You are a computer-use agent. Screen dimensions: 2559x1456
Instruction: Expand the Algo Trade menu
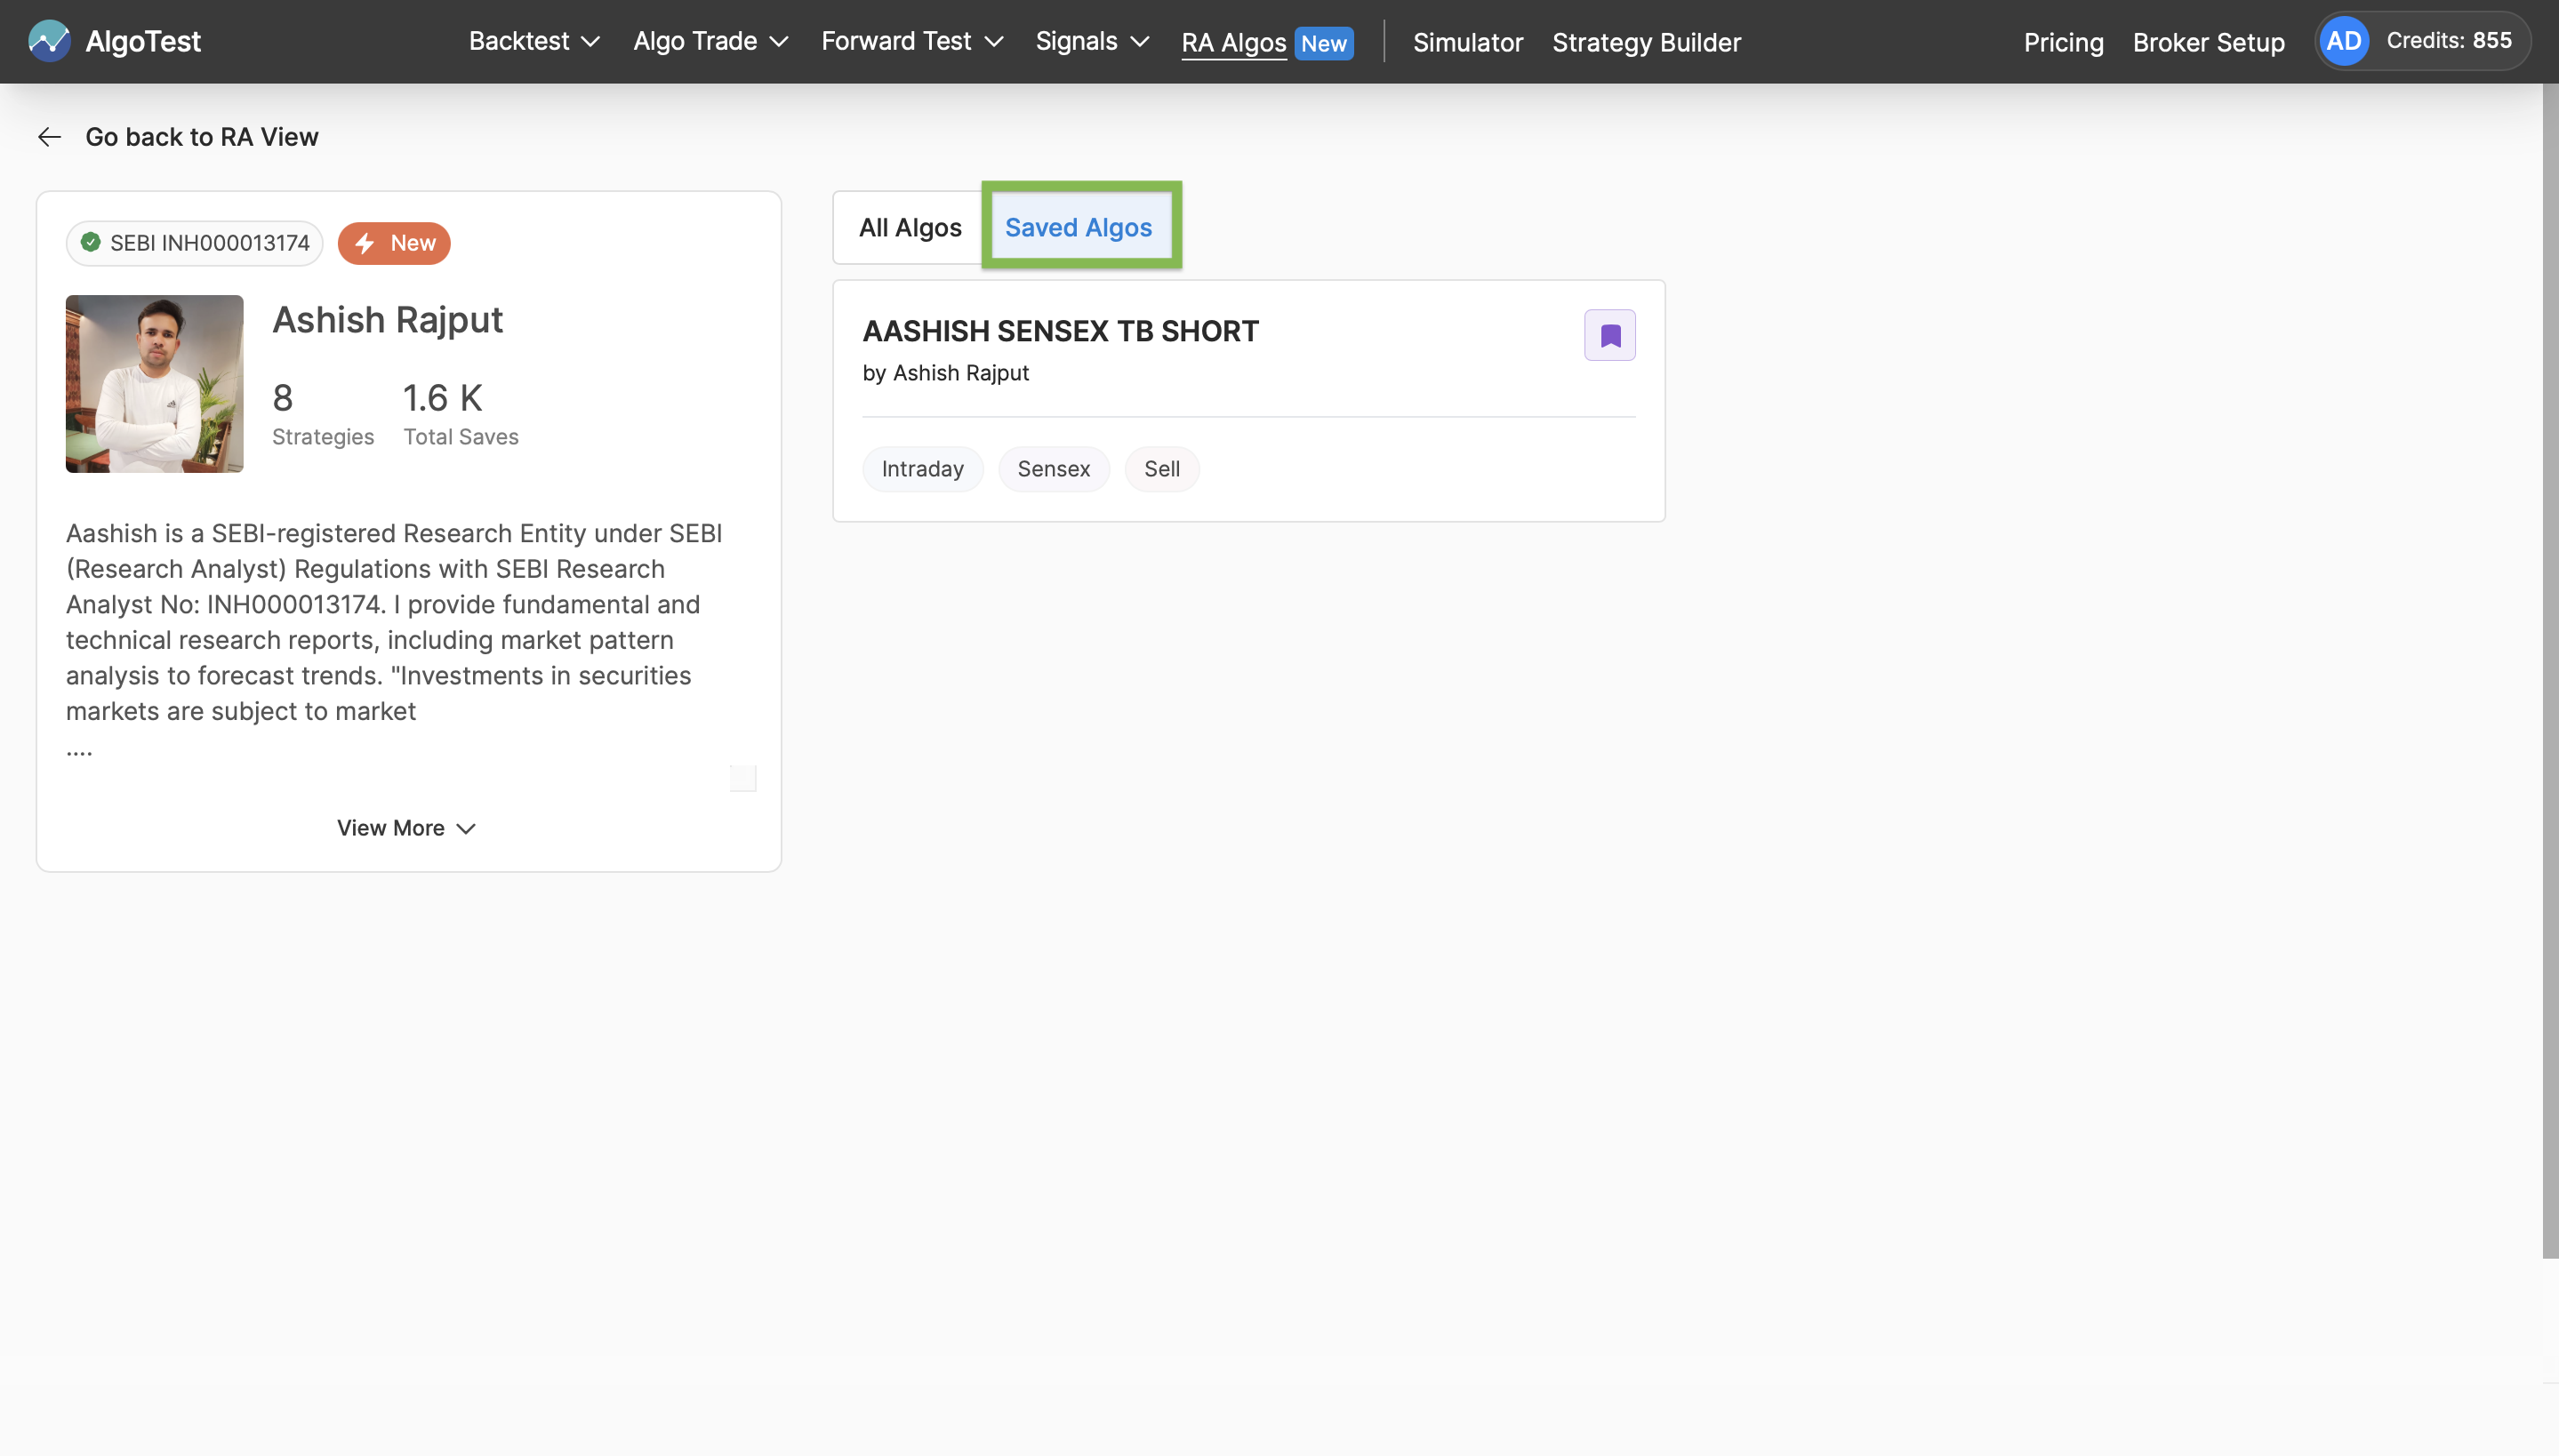pos(711,41)
